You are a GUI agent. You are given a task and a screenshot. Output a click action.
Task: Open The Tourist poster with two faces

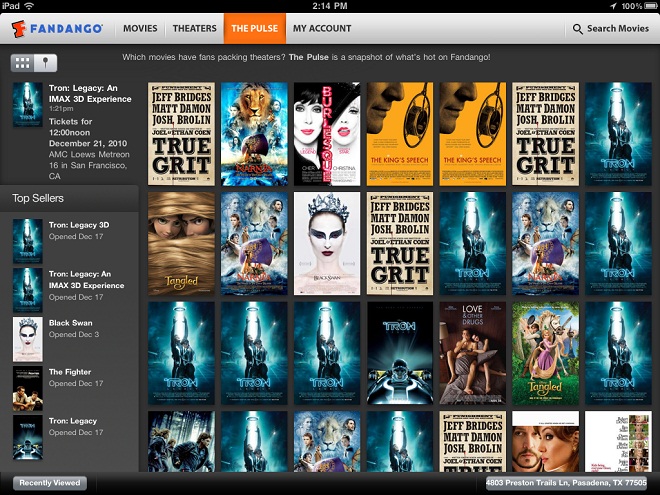tap(546, 441)
